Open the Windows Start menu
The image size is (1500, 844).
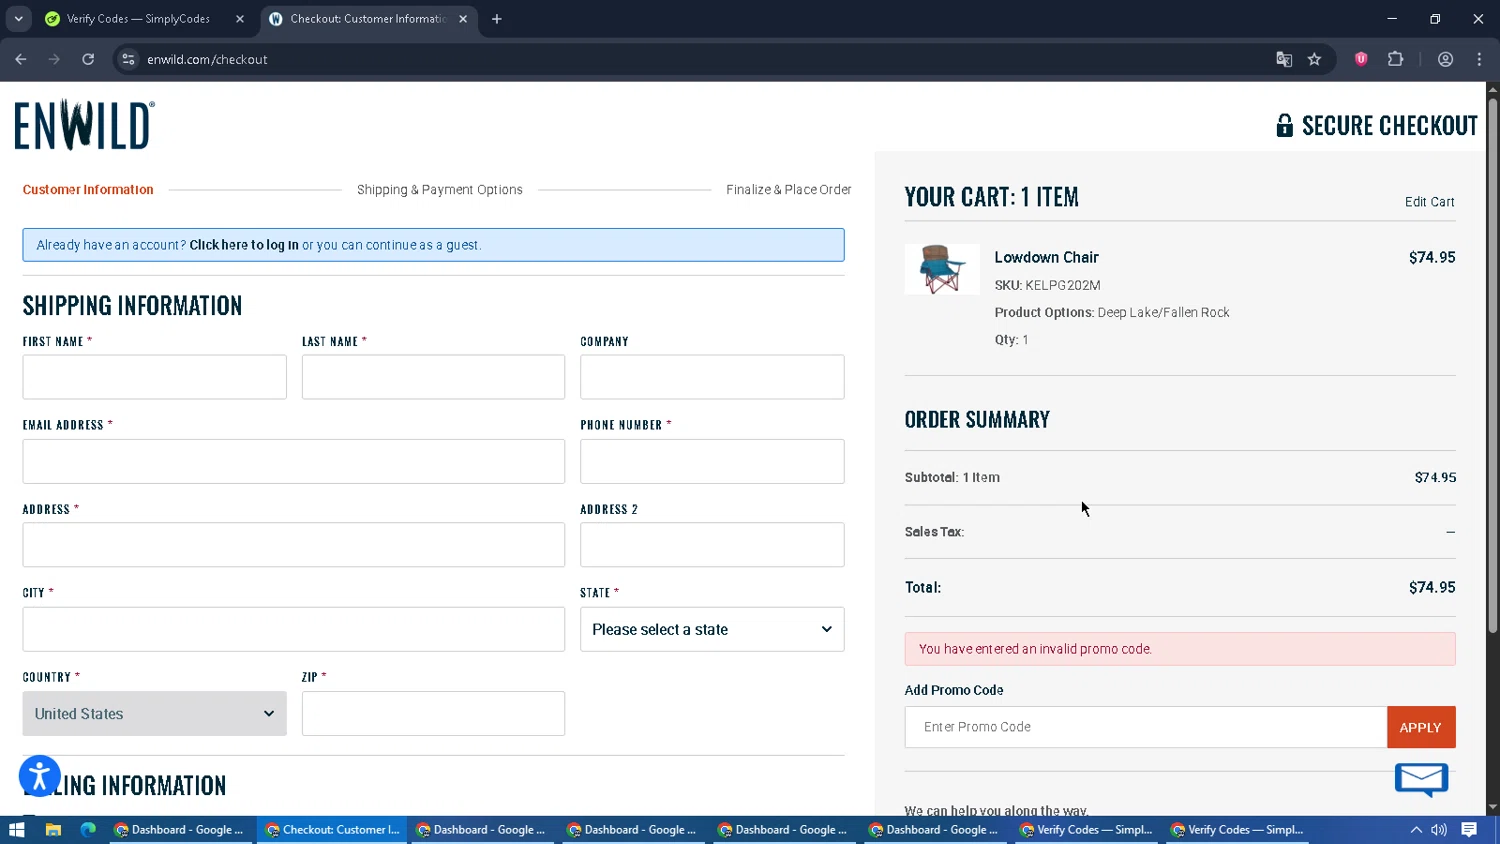(x=16, y=830)
